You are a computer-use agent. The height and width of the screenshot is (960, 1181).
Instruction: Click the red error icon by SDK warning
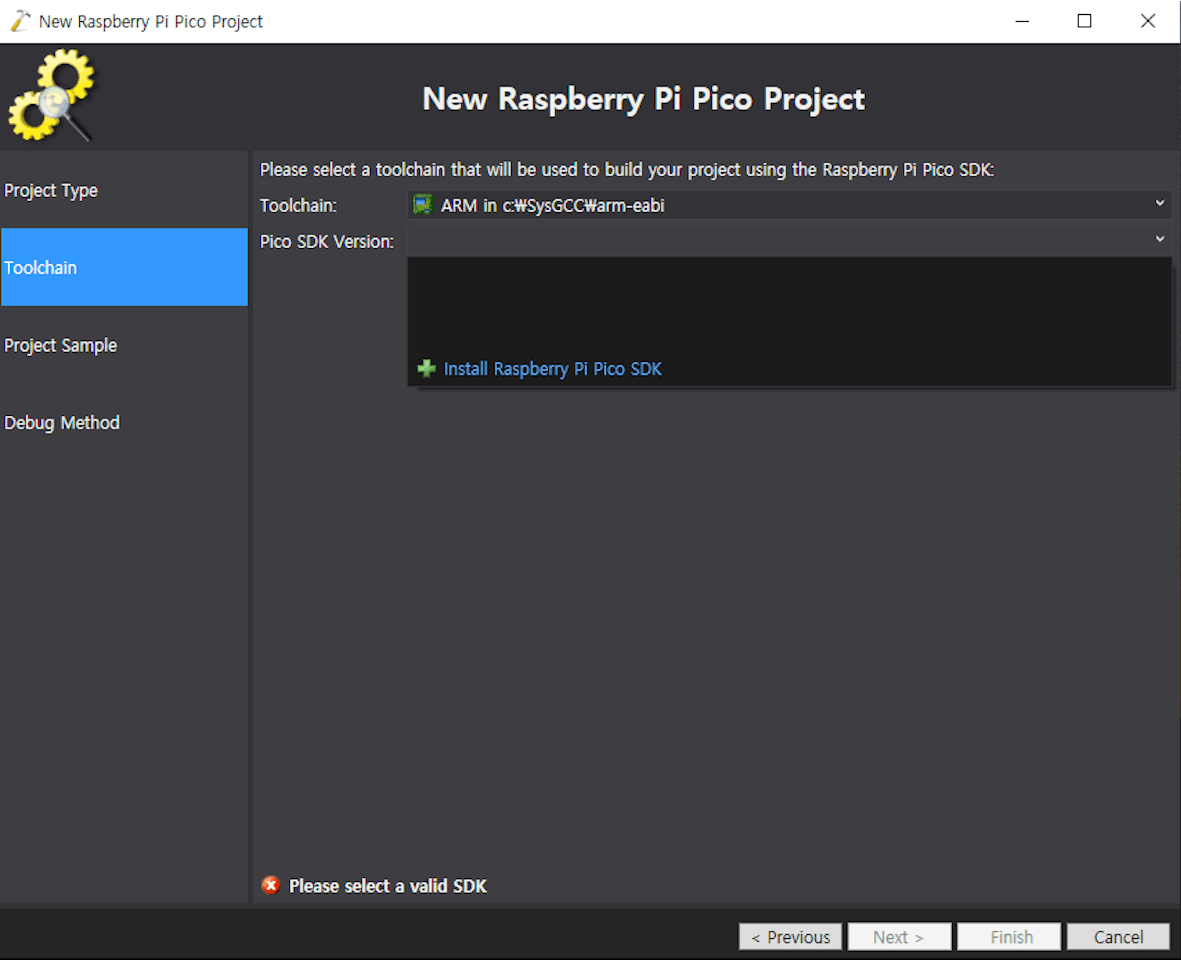(x=270, y=885)
